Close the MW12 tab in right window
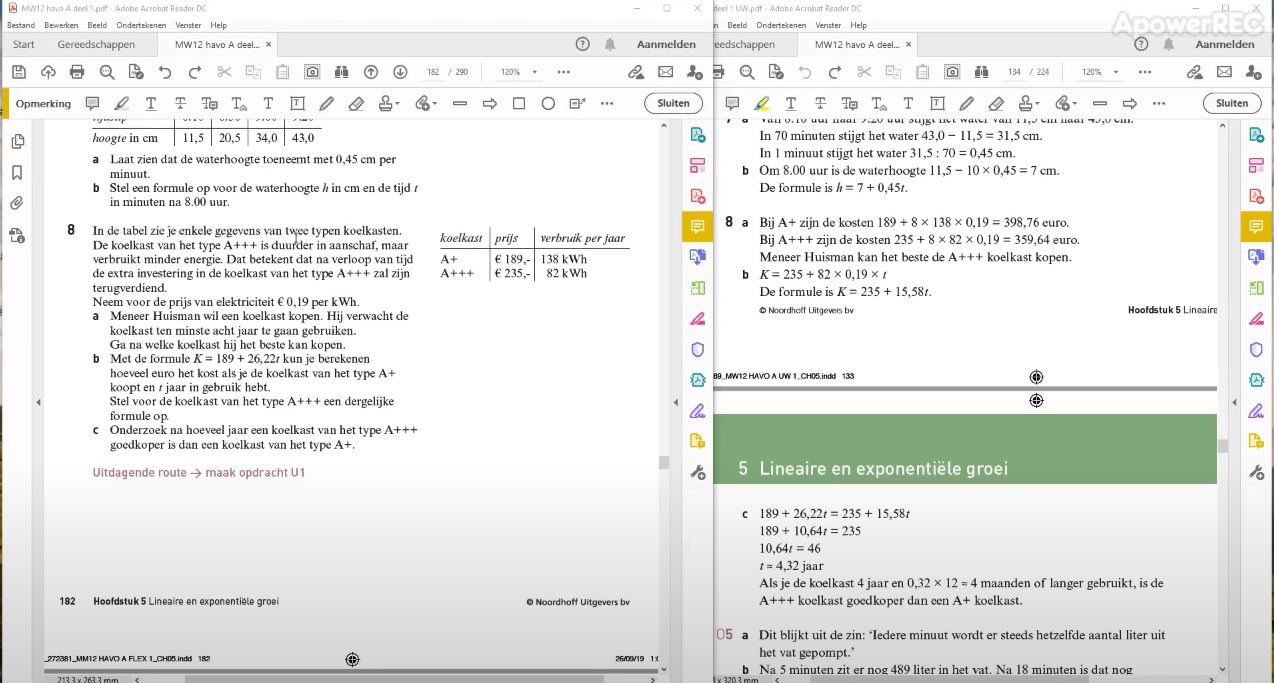The height and width of the screenshot is (683, 1274). 909,45
